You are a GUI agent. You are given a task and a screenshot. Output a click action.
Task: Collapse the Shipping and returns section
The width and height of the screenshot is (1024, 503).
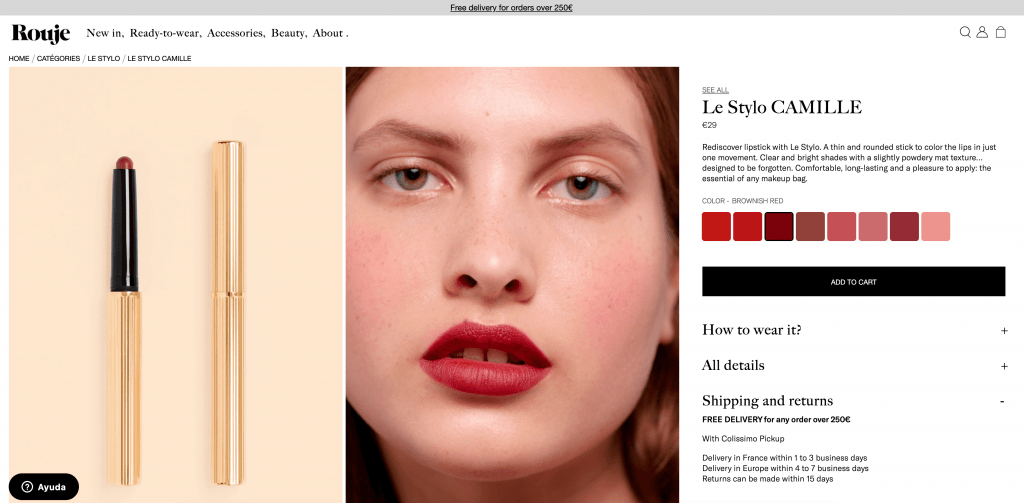(855, 401)
